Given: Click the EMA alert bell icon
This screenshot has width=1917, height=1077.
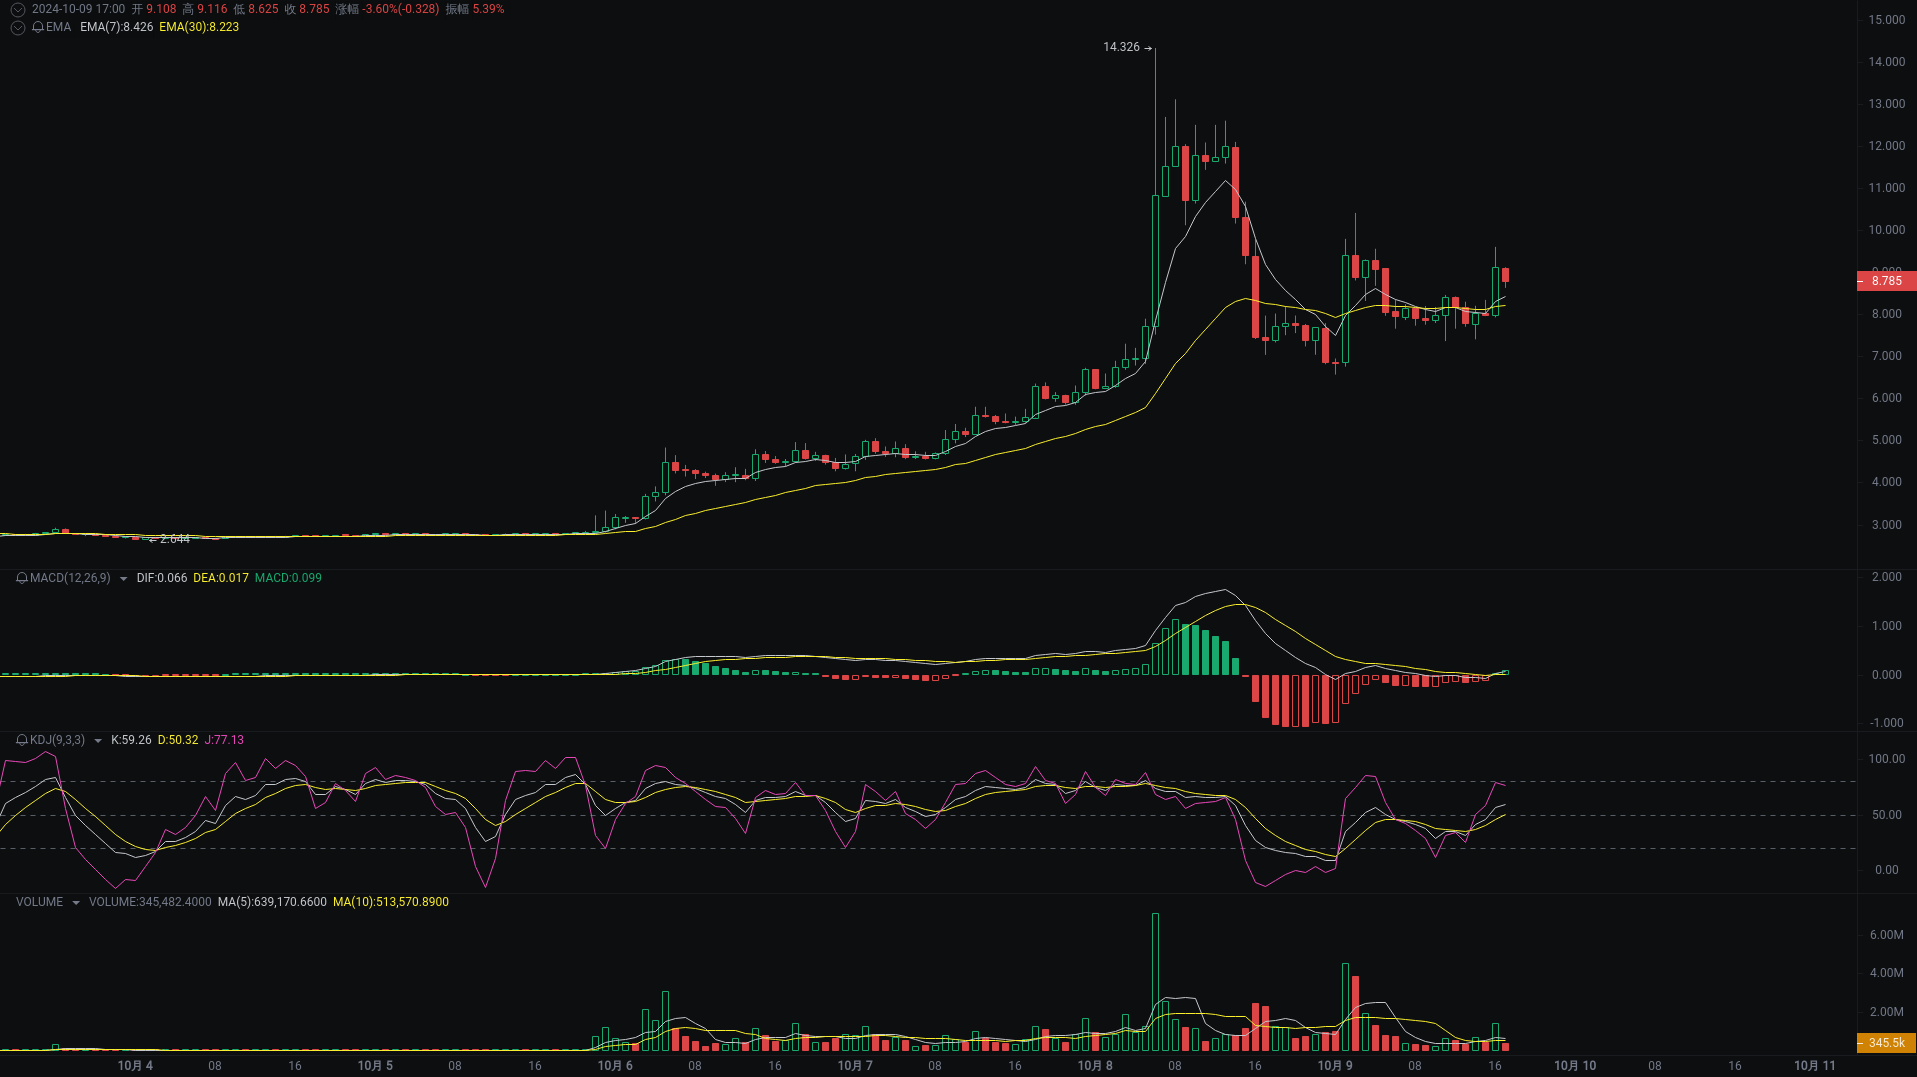Looking at the screenshot, I should point(38,27).
